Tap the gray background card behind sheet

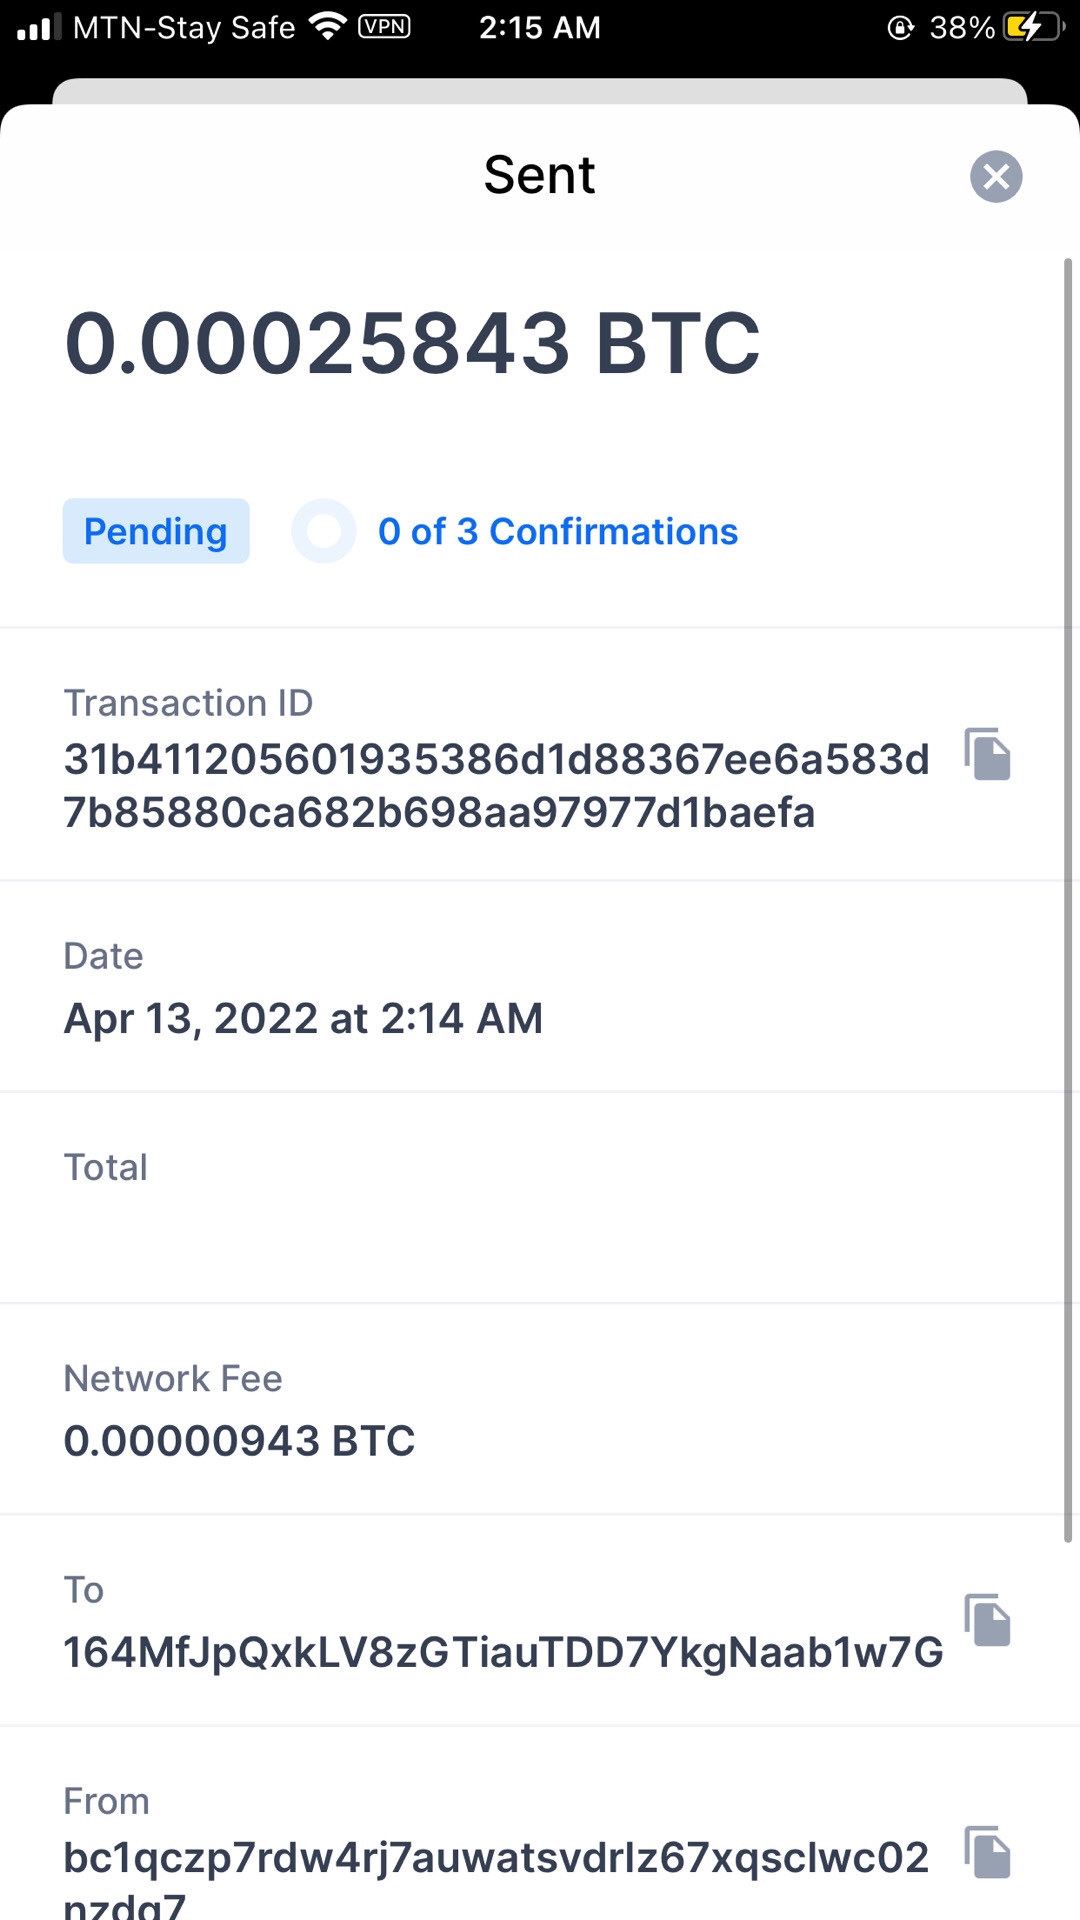click(540, 90)
